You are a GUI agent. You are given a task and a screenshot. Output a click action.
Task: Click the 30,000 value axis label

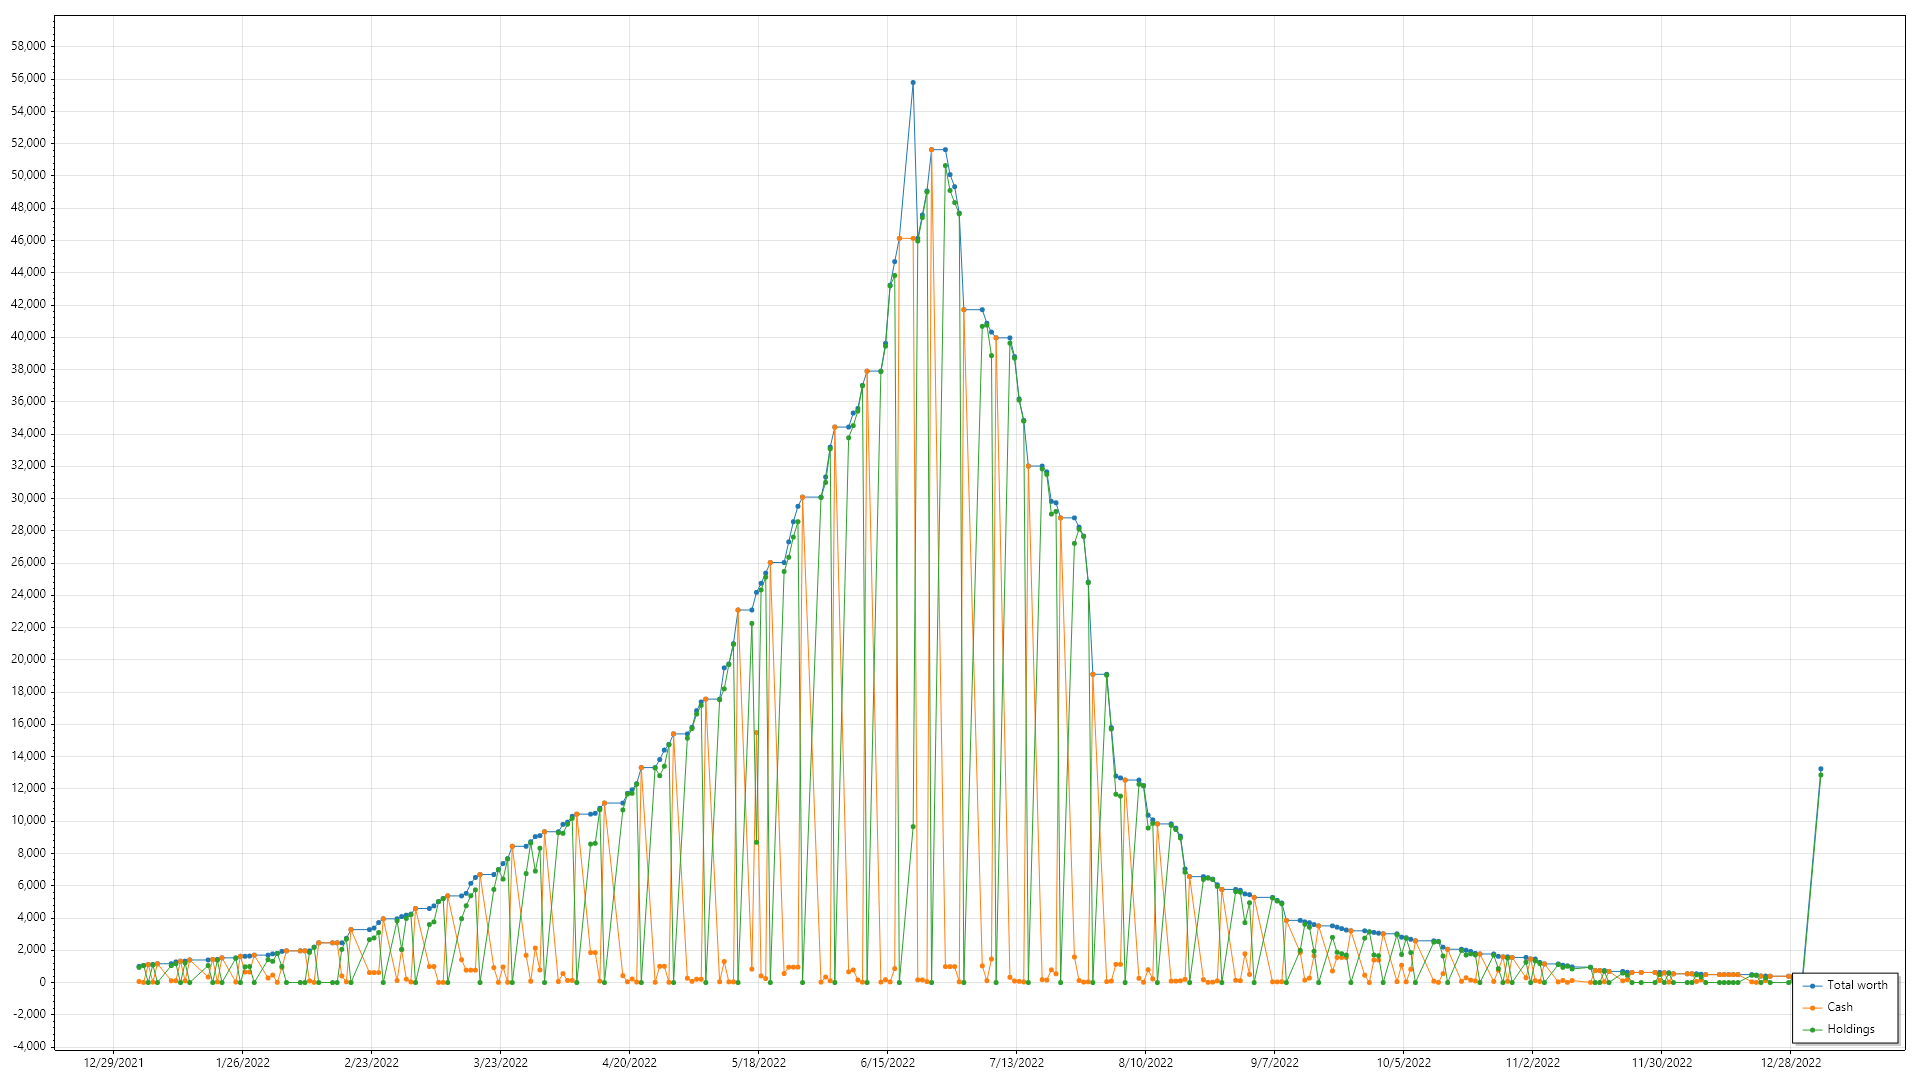[28, 498]
